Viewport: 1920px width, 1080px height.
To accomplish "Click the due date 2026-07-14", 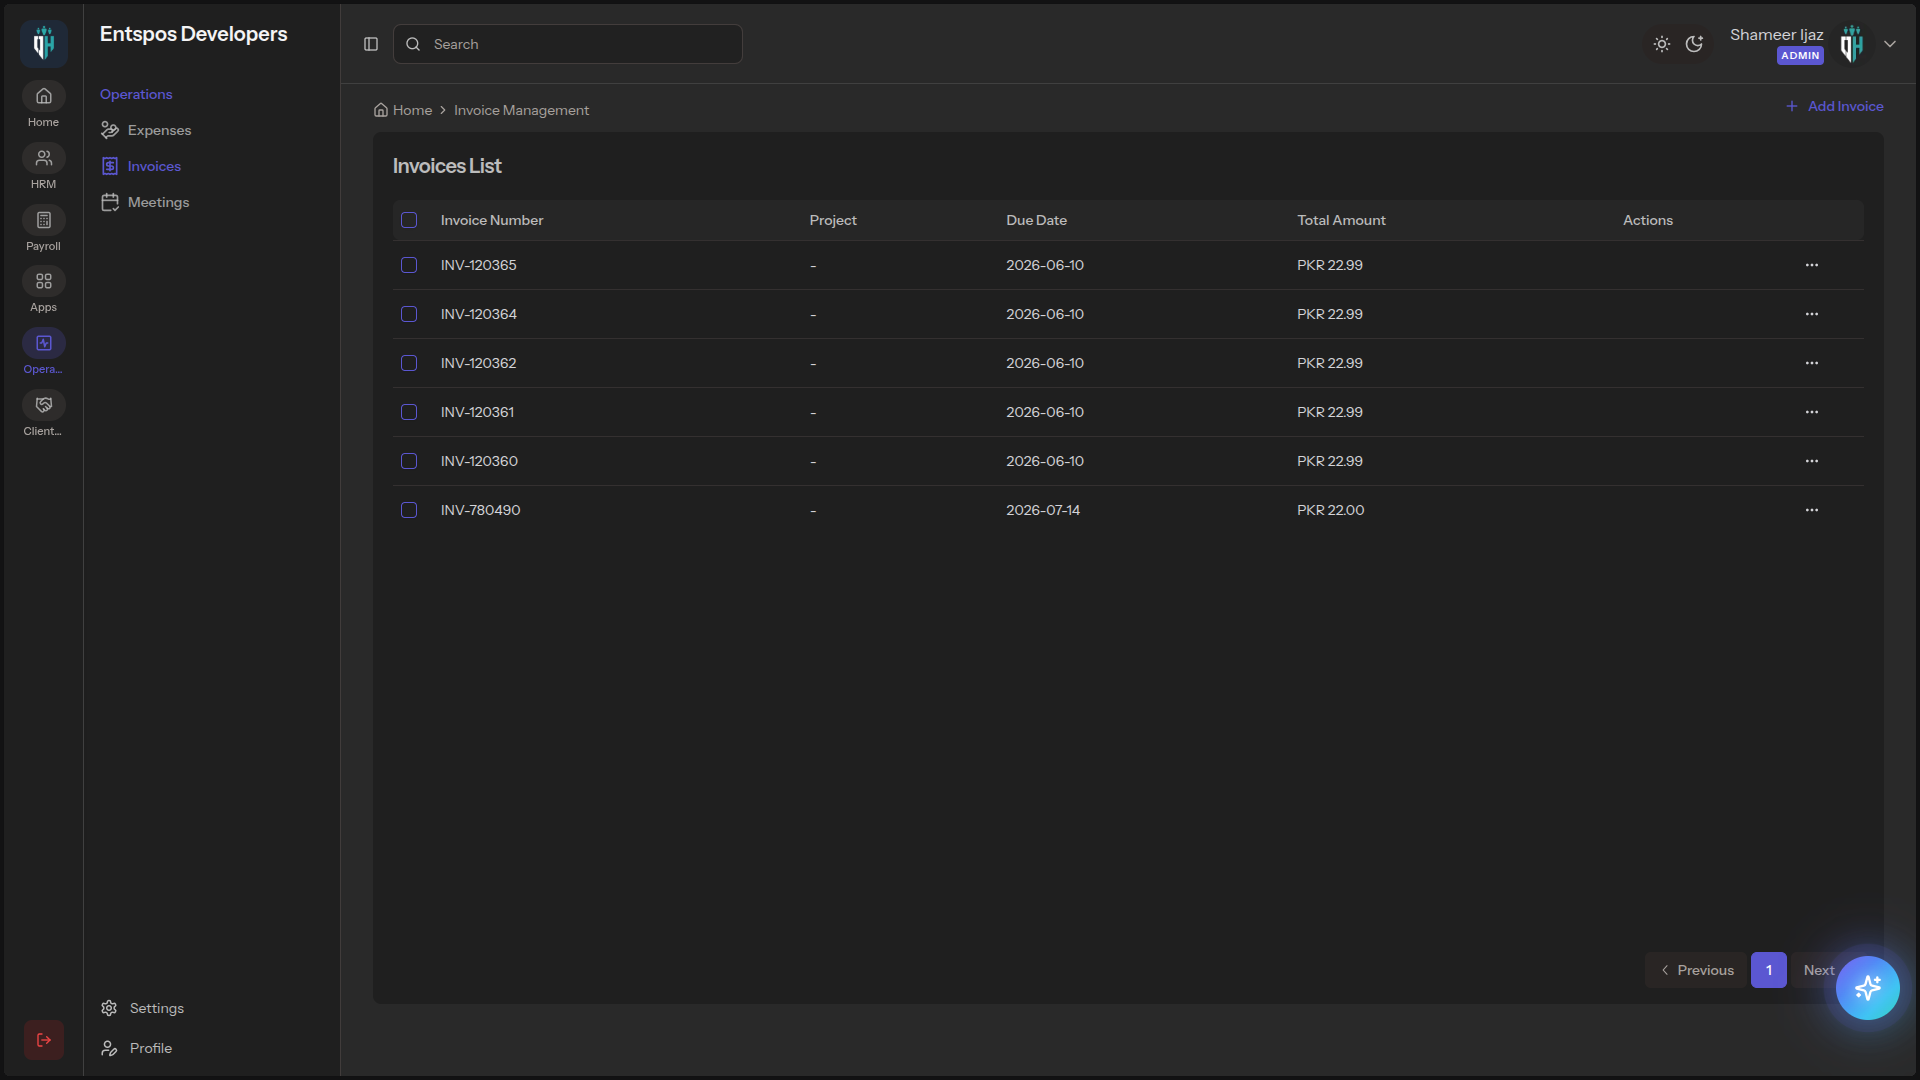I will click(x=1043, y=510).
